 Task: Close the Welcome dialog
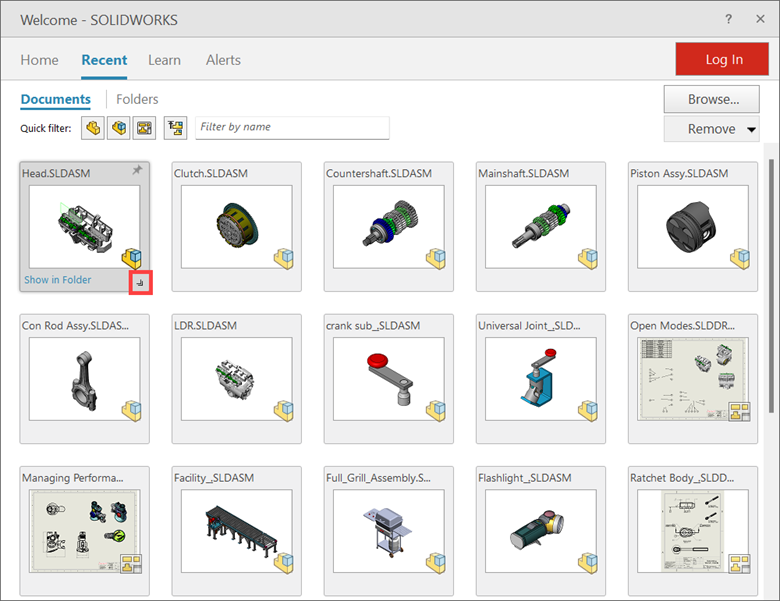(x=760, y=19)
